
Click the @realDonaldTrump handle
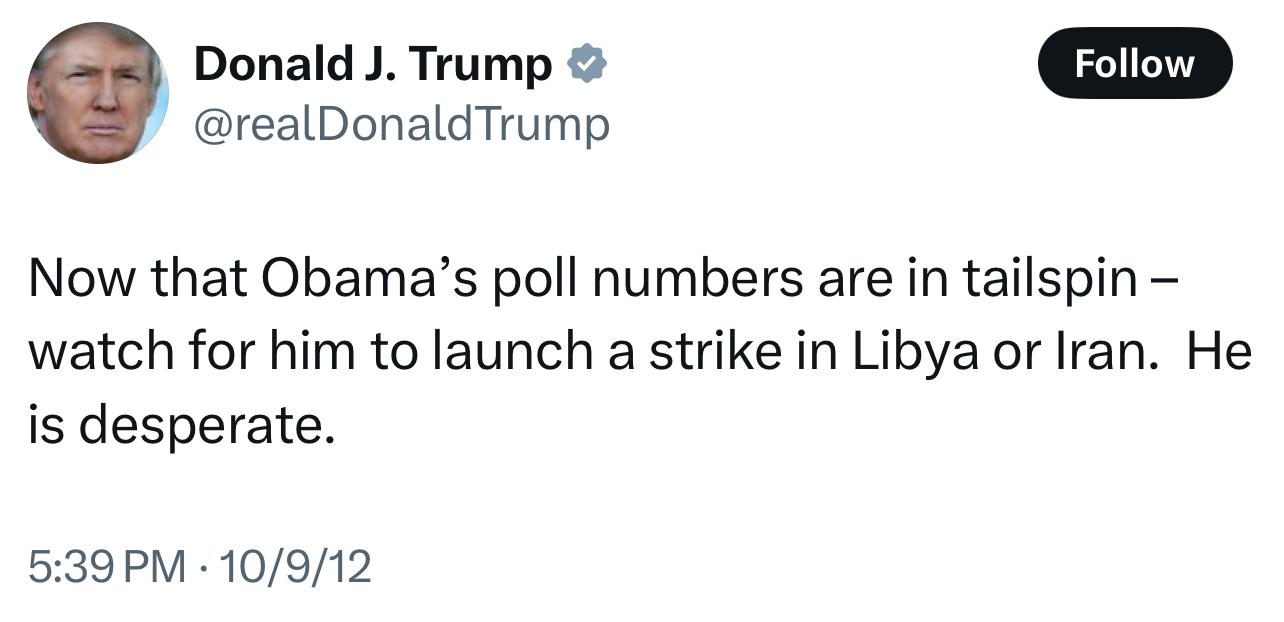401,125
